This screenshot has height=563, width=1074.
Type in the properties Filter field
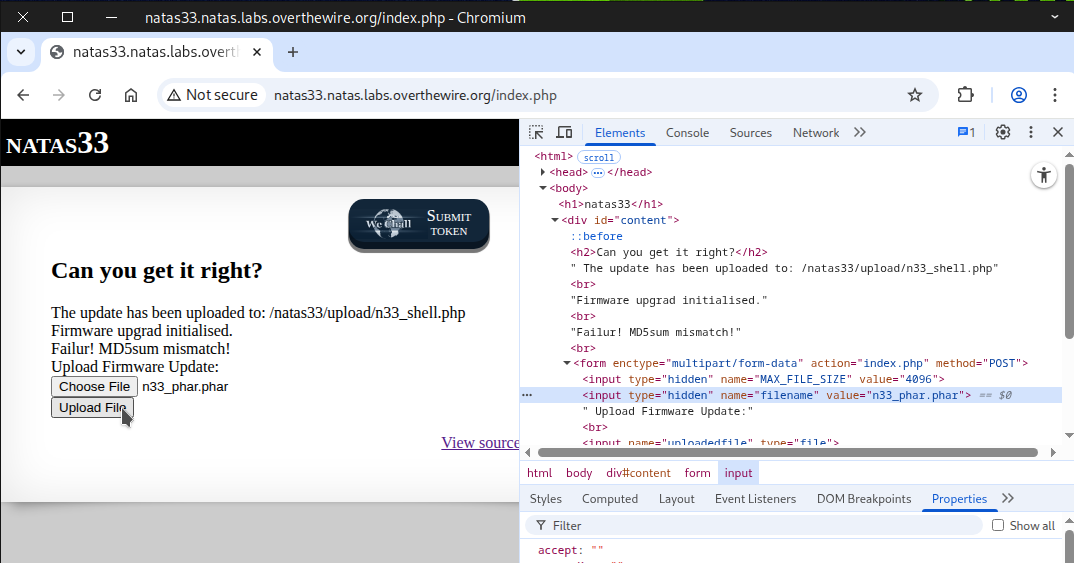(760, 525)
